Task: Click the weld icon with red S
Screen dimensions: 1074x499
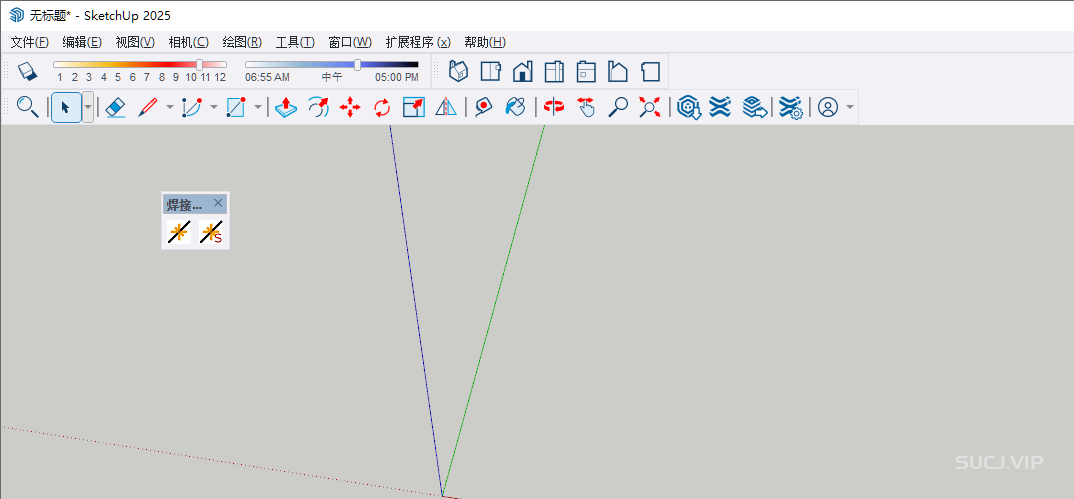Action: [x=211, y=232]
